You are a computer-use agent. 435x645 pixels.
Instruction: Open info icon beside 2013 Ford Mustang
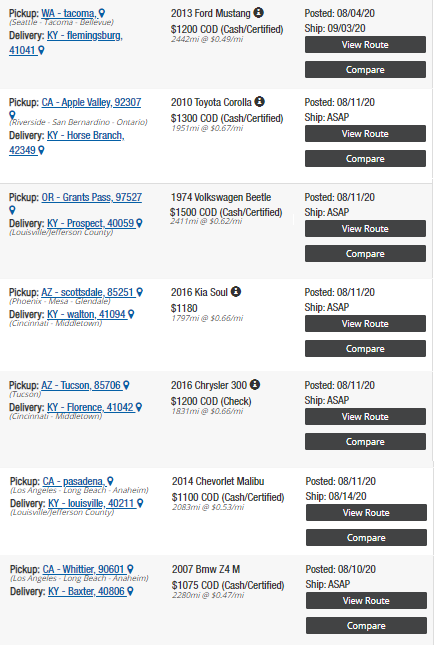258,13
